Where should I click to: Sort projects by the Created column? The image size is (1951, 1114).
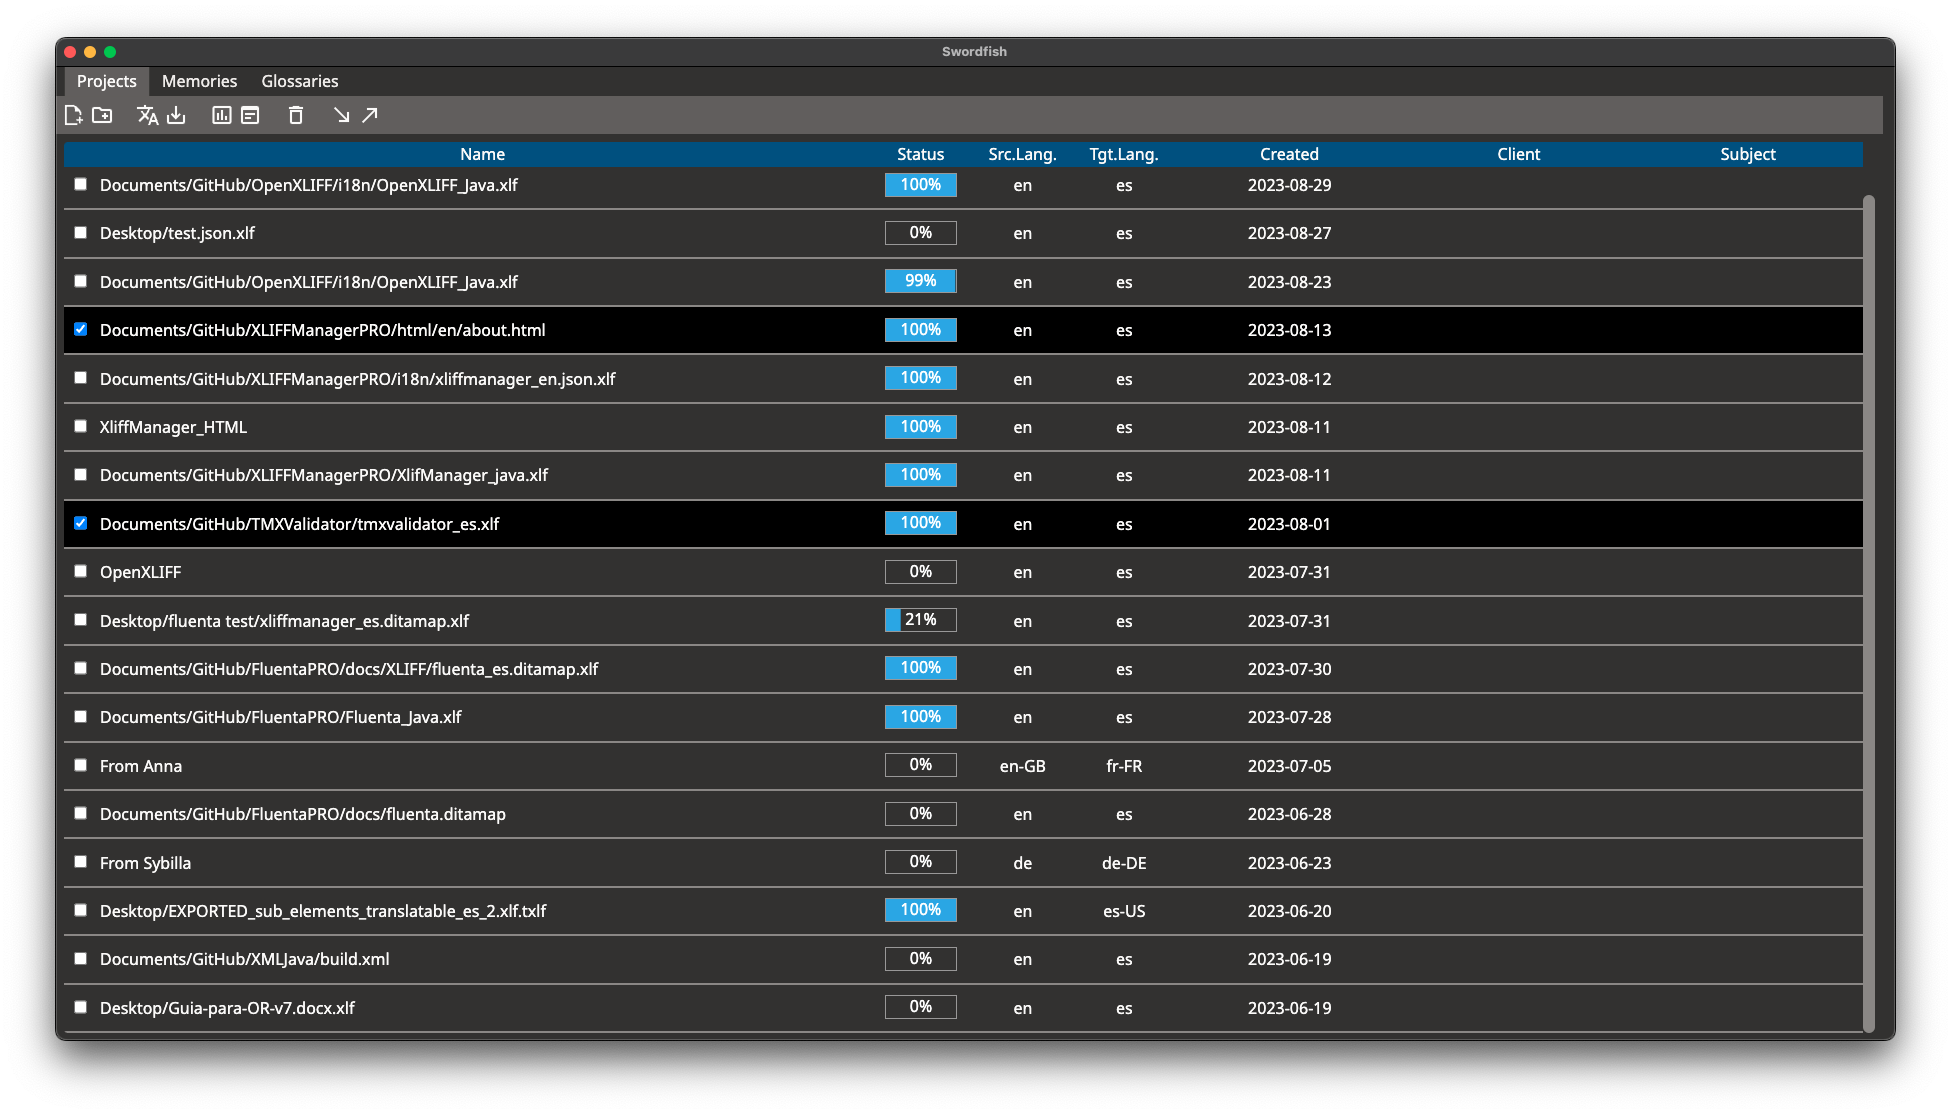1289,154
